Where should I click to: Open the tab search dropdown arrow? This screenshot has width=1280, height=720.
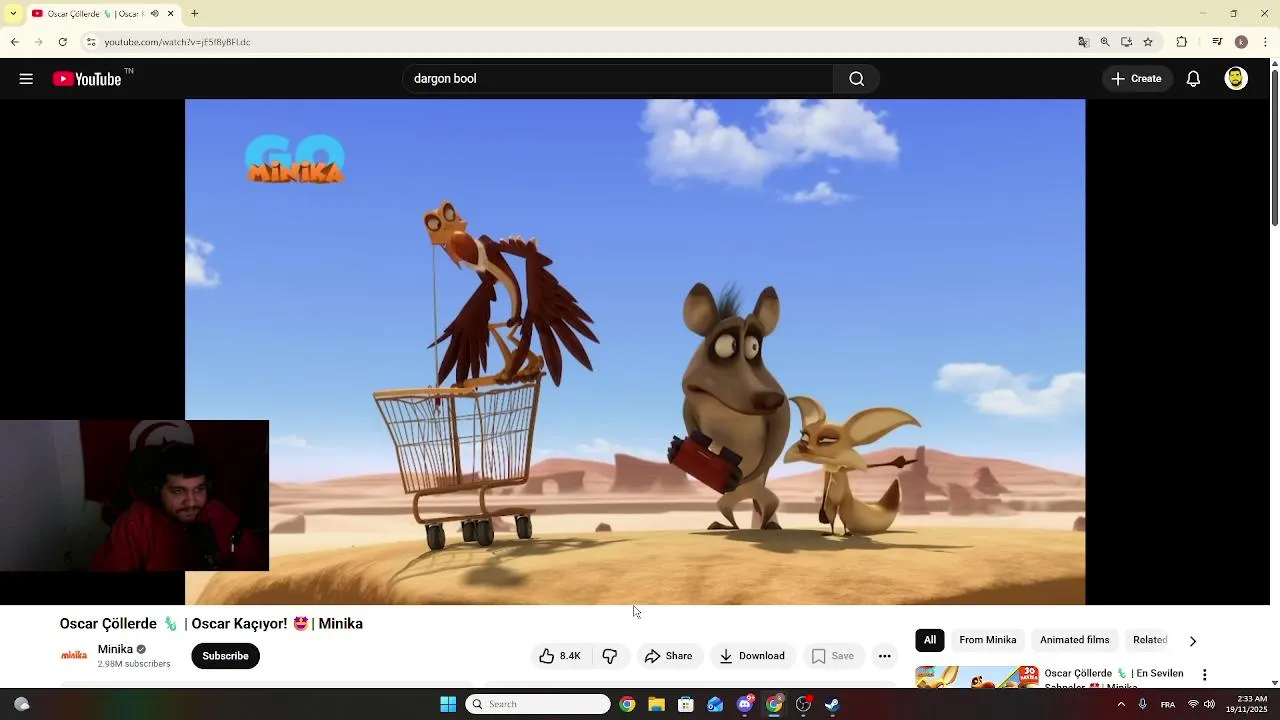[13, 14]
